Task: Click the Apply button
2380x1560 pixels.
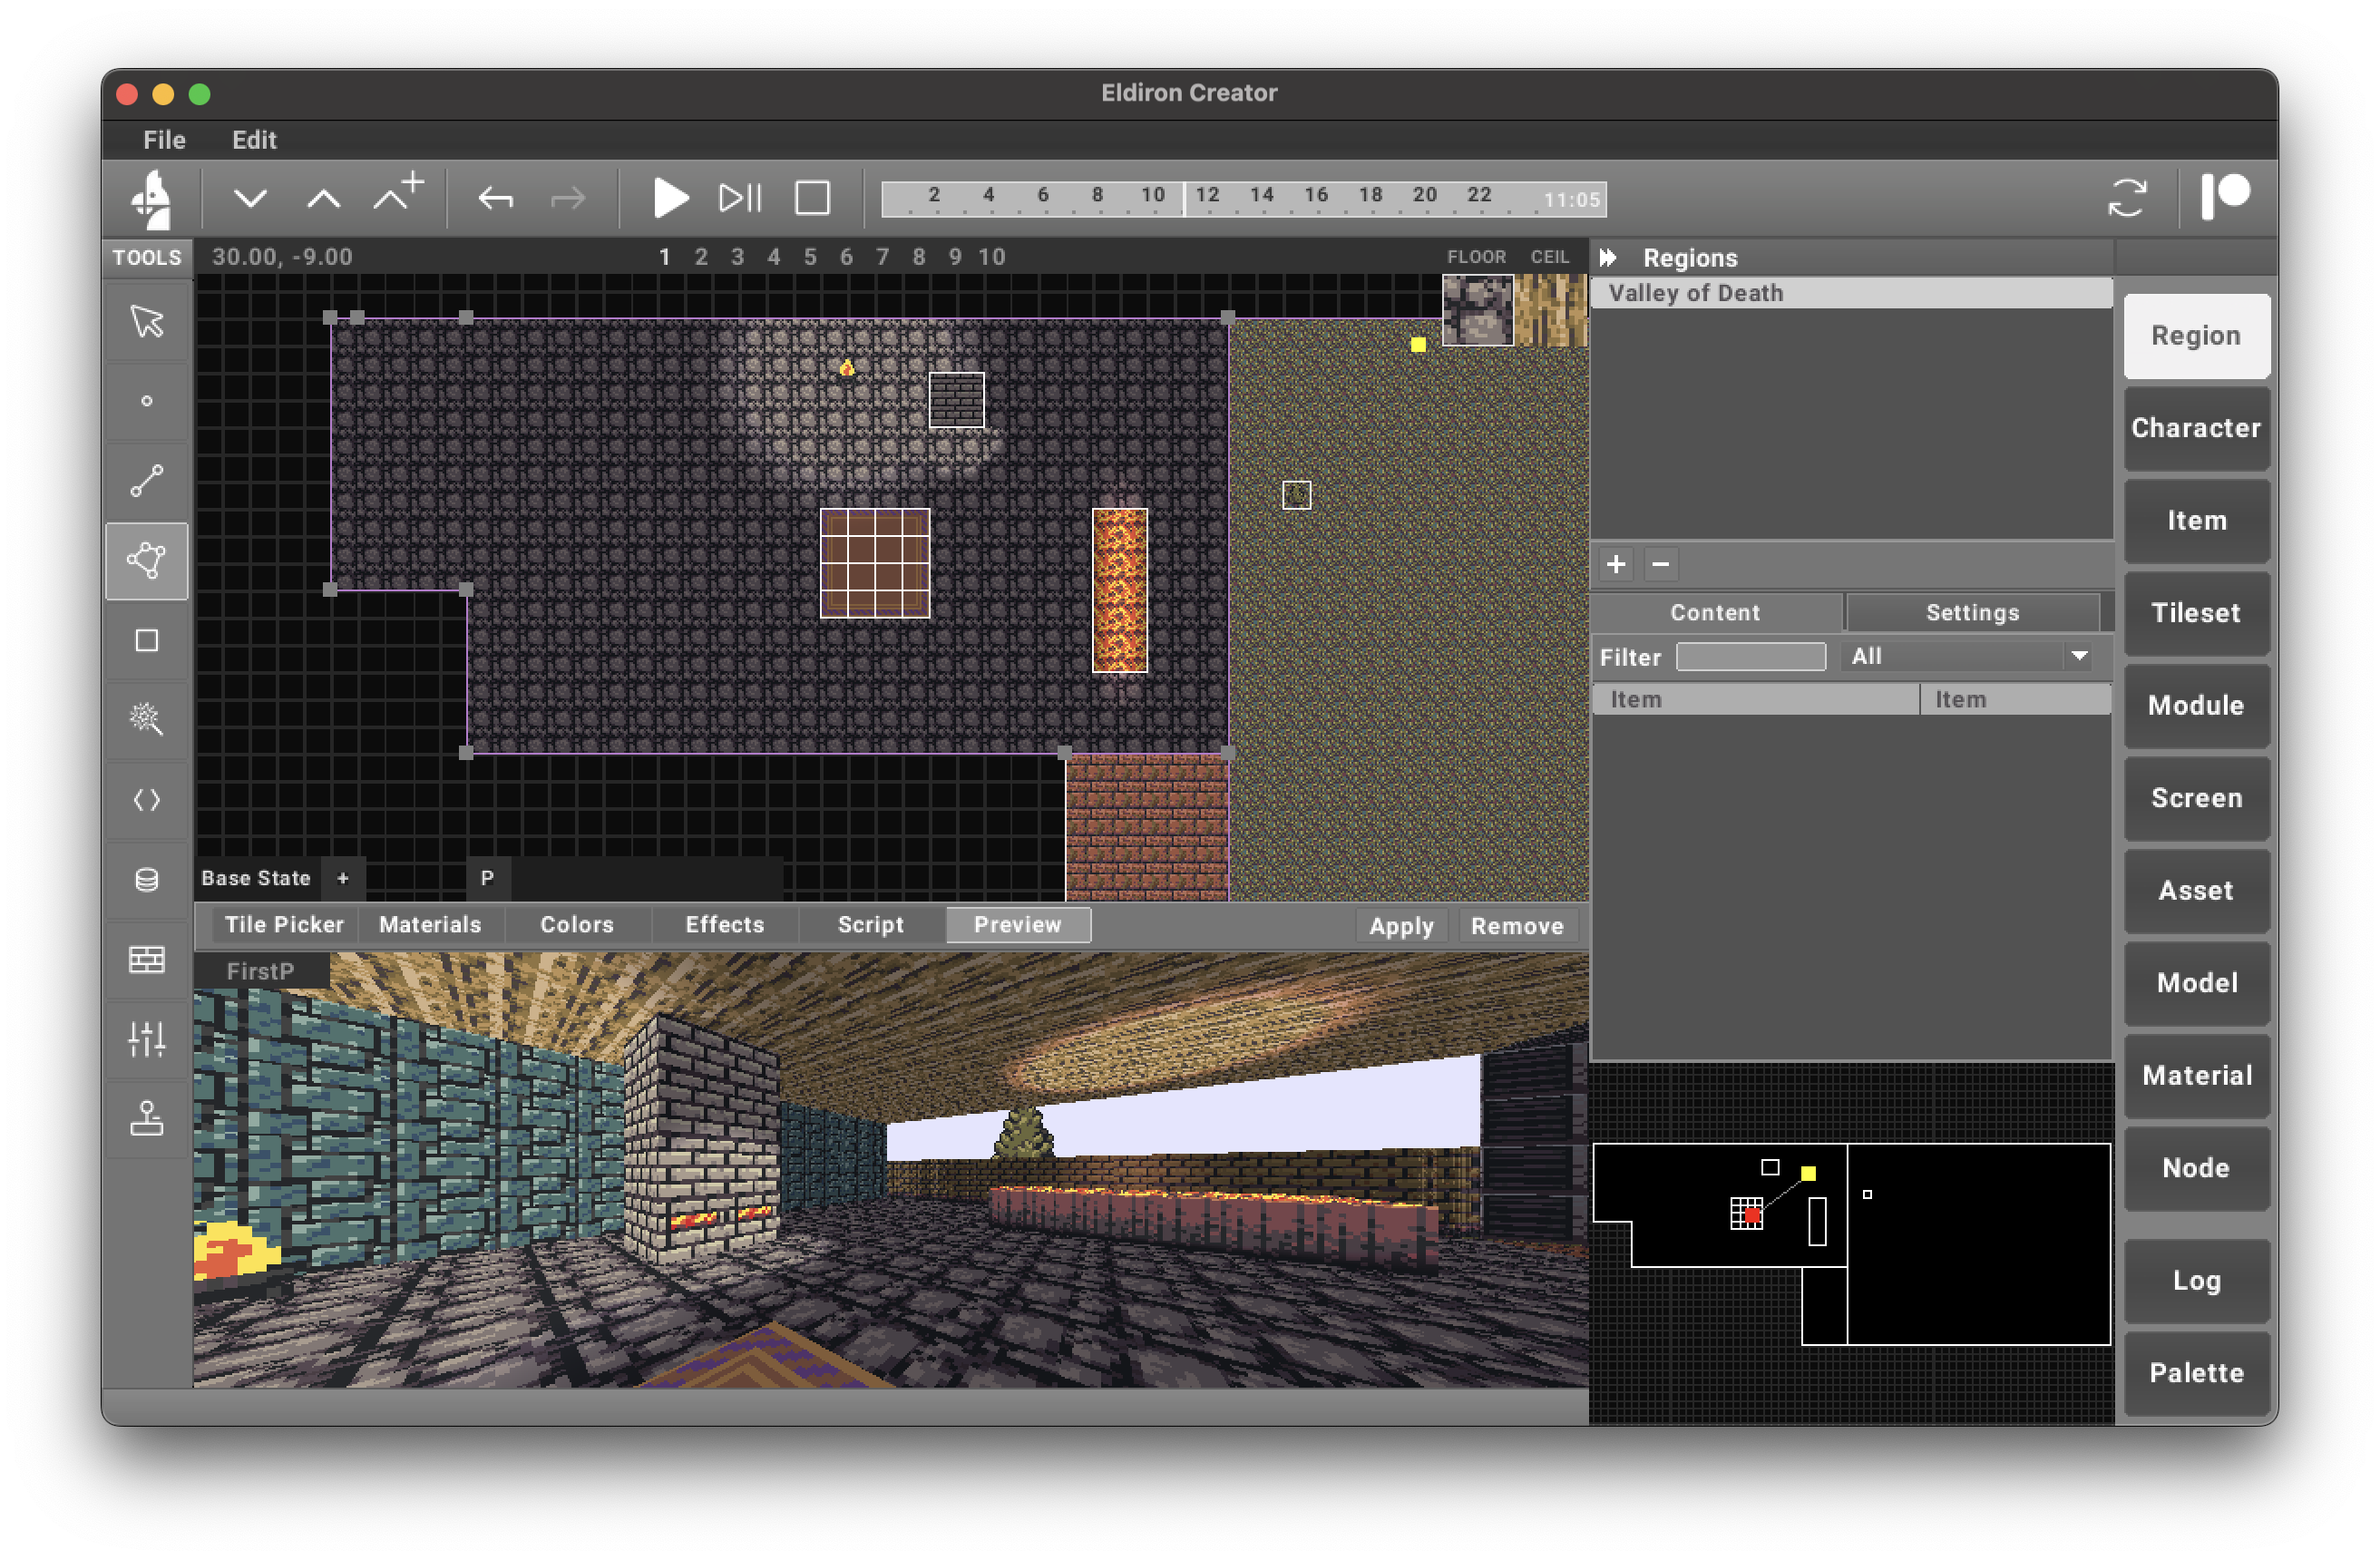Action: (x=1402, y=927)
